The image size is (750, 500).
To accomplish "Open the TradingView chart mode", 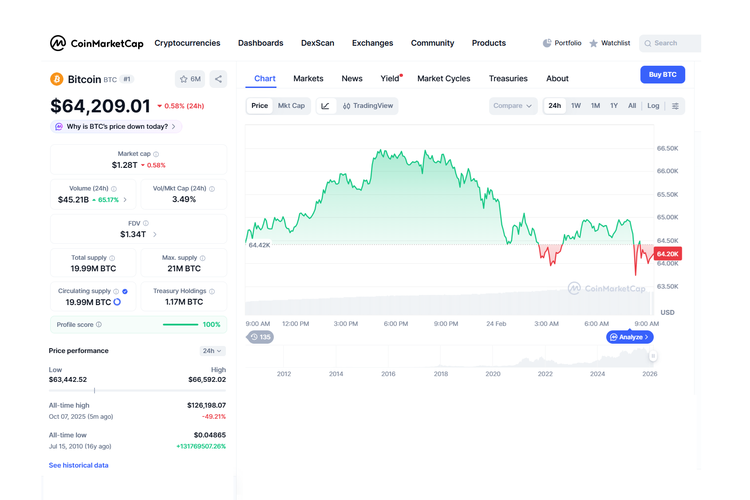I will [x=367, y=106].
